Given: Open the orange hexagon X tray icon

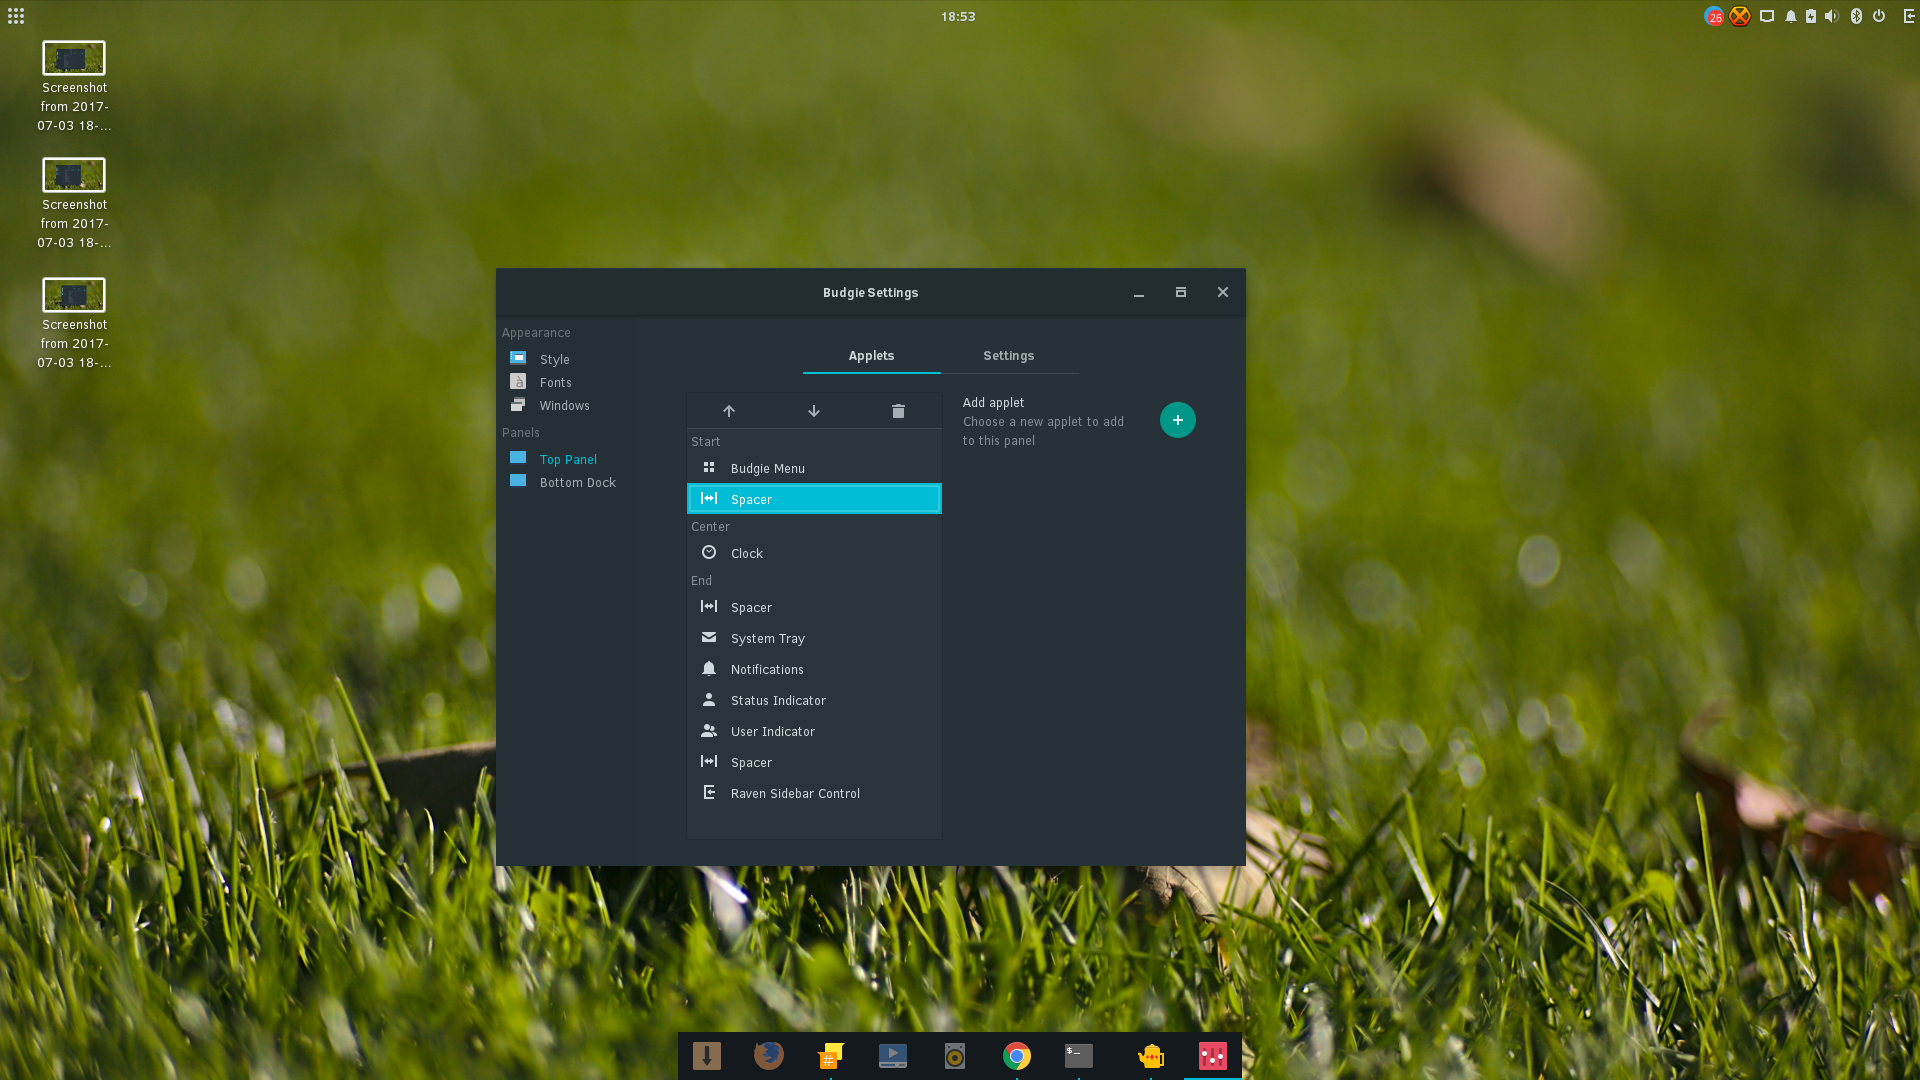Looking at the screenshot, I should coord(1740,16).
